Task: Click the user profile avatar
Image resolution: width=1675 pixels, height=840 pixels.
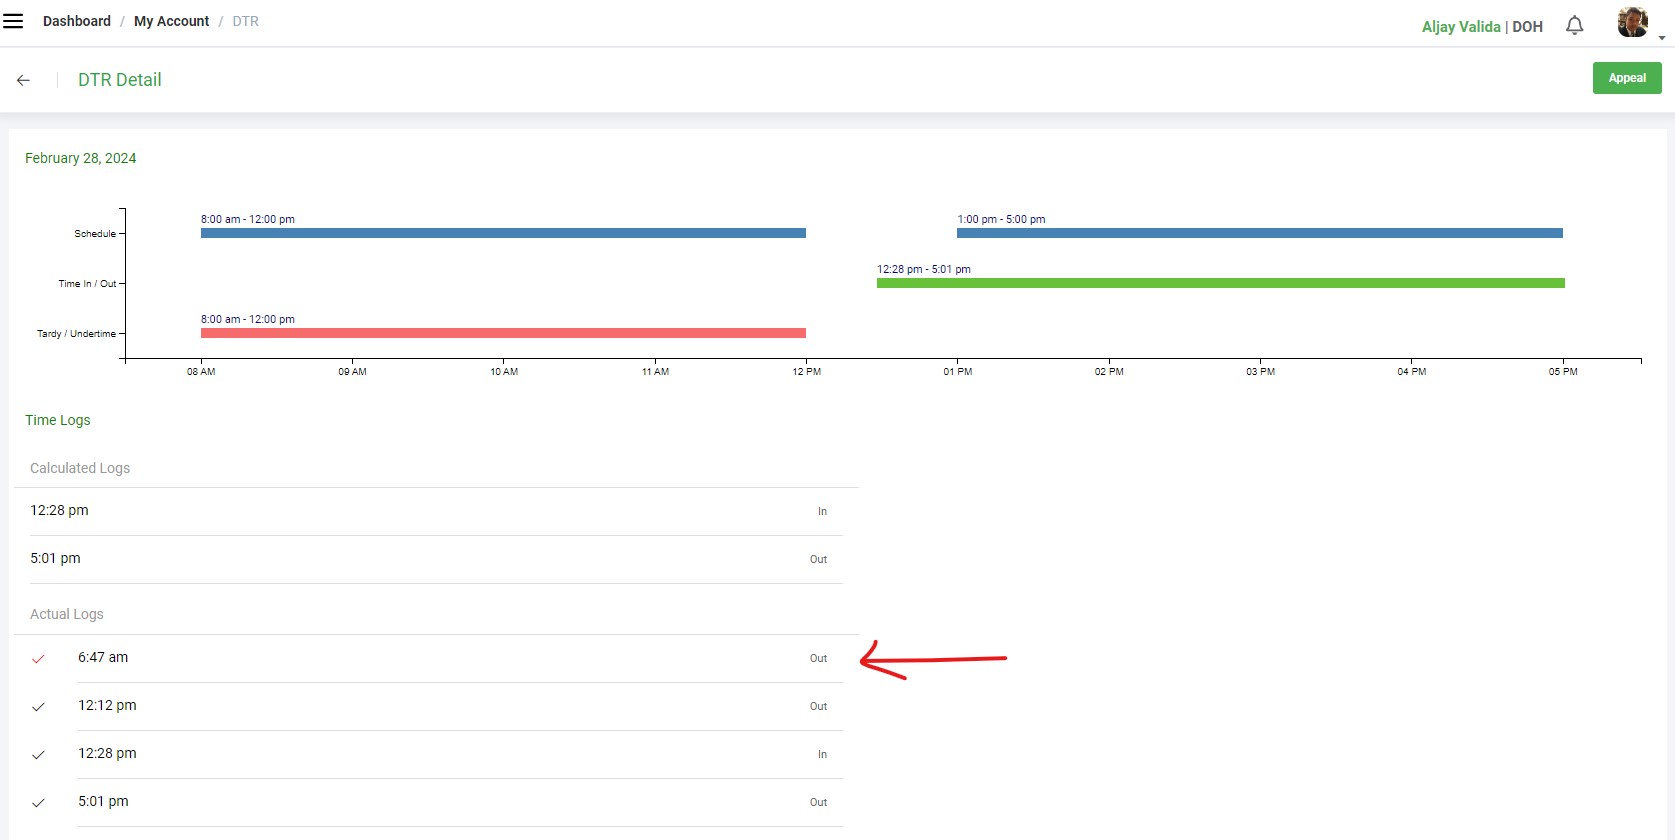Action: [1632, 22]
